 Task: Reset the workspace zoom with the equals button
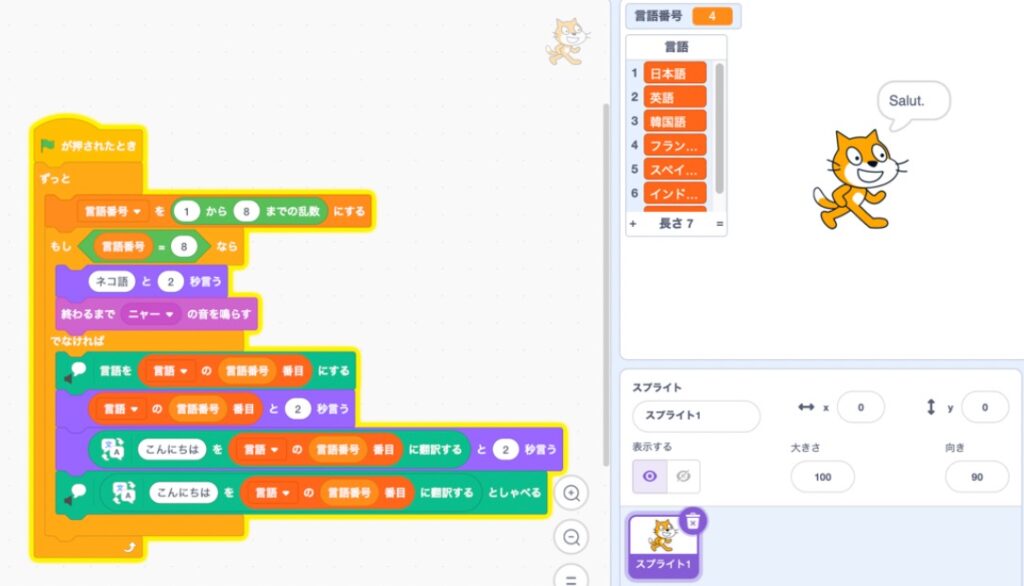coord(571,578)
